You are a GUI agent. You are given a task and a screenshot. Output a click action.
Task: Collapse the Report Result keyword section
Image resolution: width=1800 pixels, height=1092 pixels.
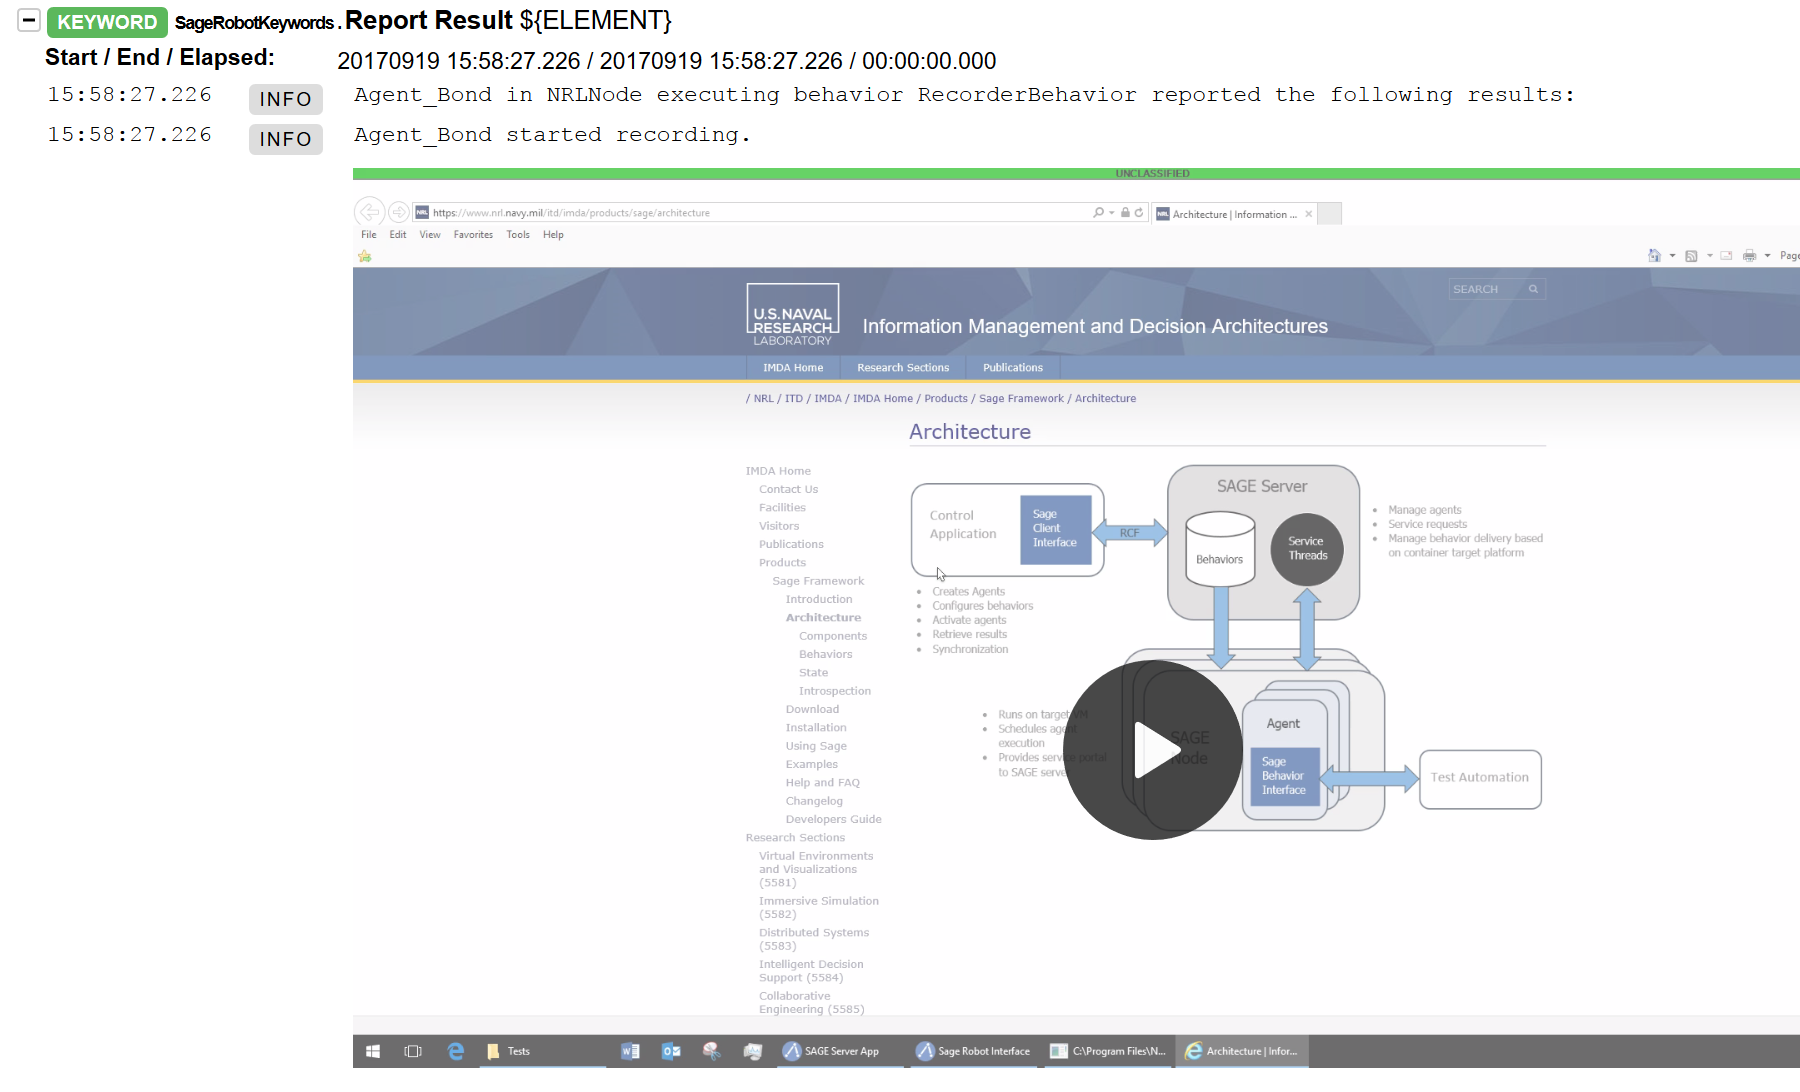[29, 20]
